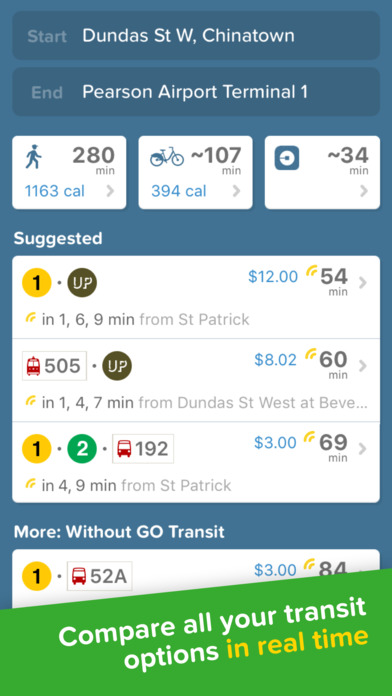392x696 pixels.
Task: Open cycling details chevron beside 394 cal
Action: 237,191
